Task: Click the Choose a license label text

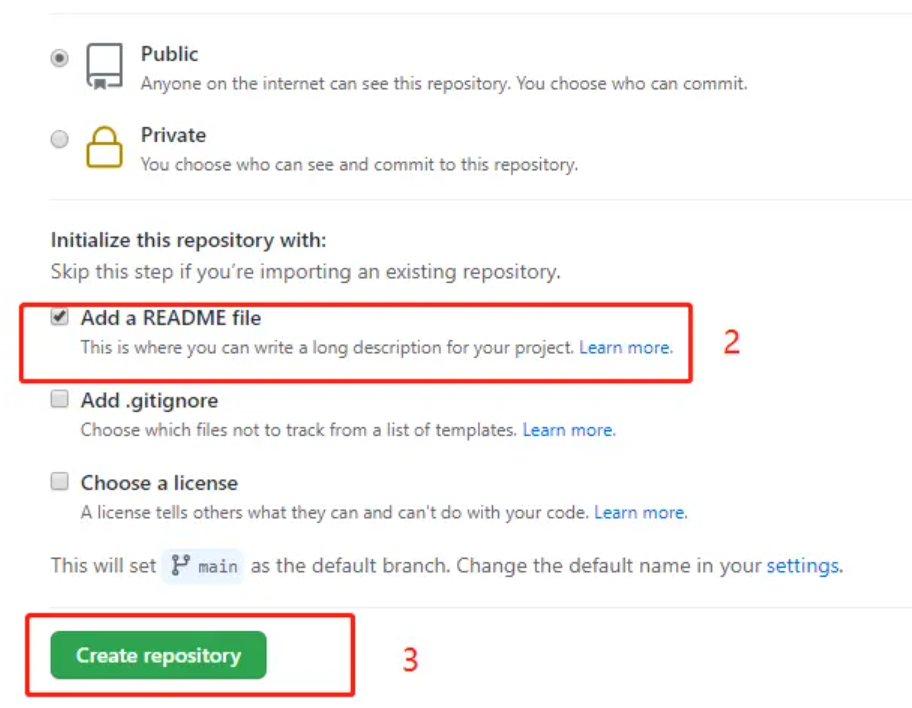Action: point(159,483)
